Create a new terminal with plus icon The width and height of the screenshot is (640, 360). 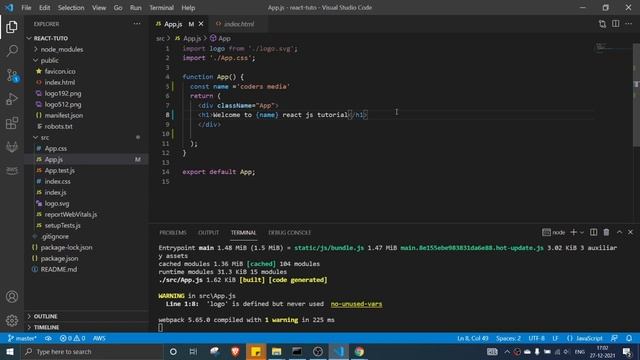tap(573, 232)
